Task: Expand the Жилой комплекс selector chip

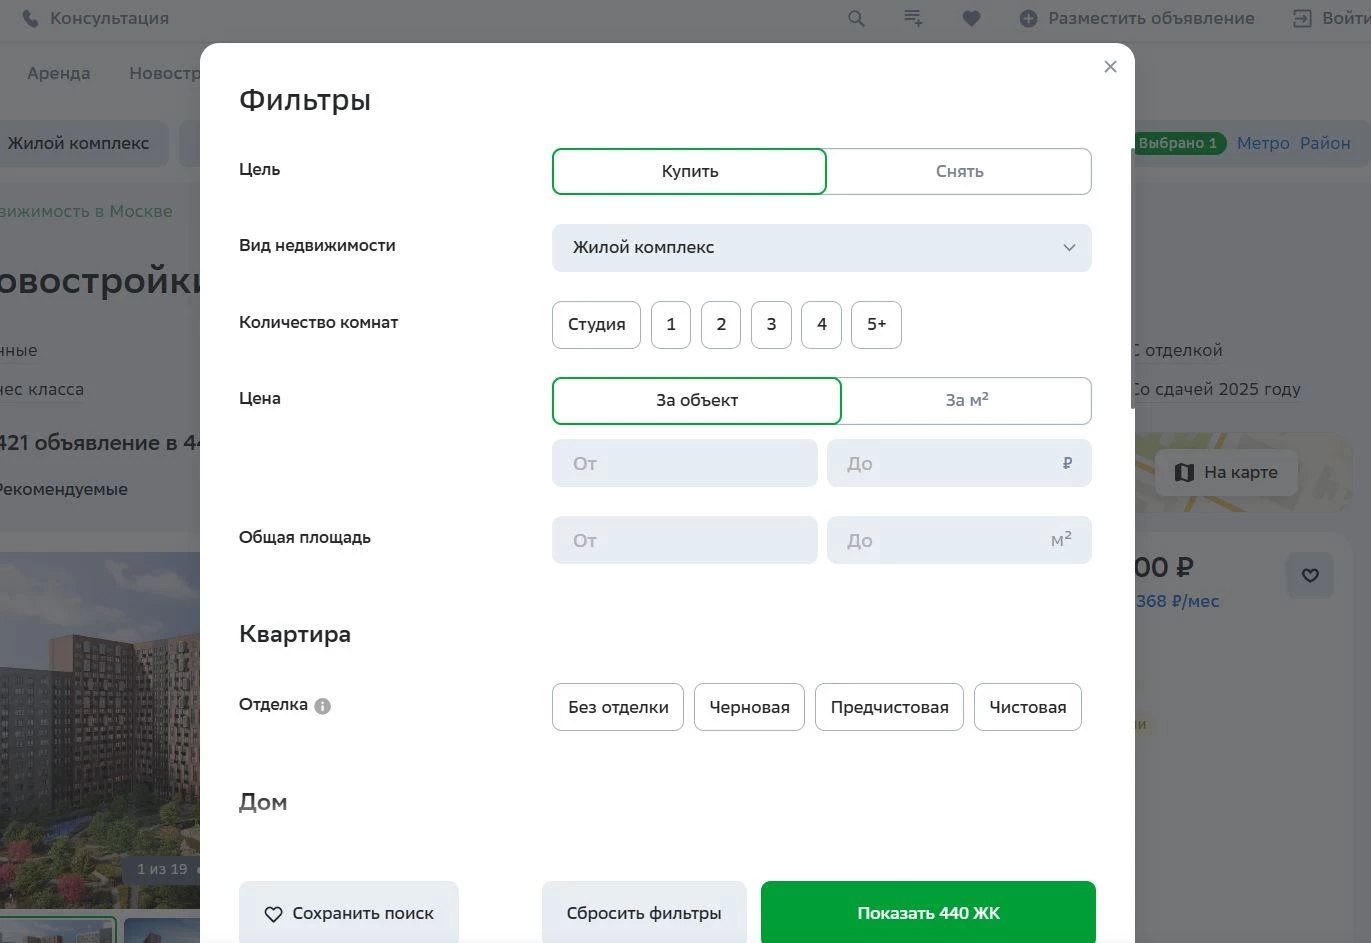Action: pyautogui.click(x=80, y=143)
